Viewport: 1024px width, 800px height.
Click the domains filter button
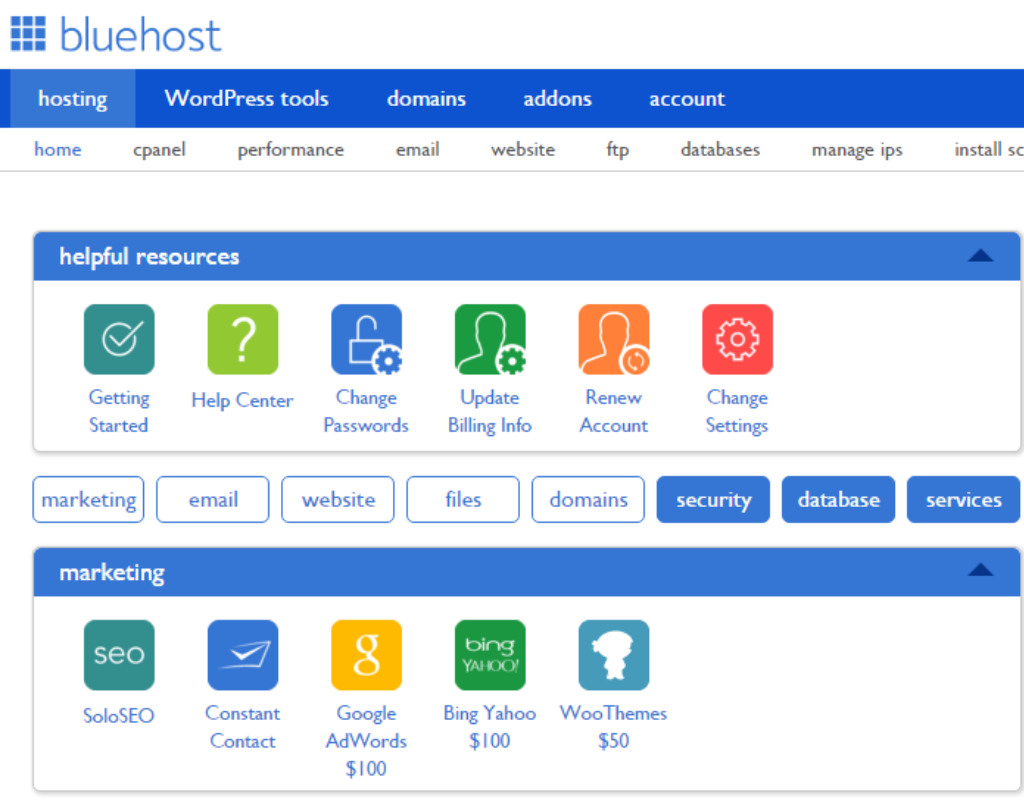click(588, 500)
